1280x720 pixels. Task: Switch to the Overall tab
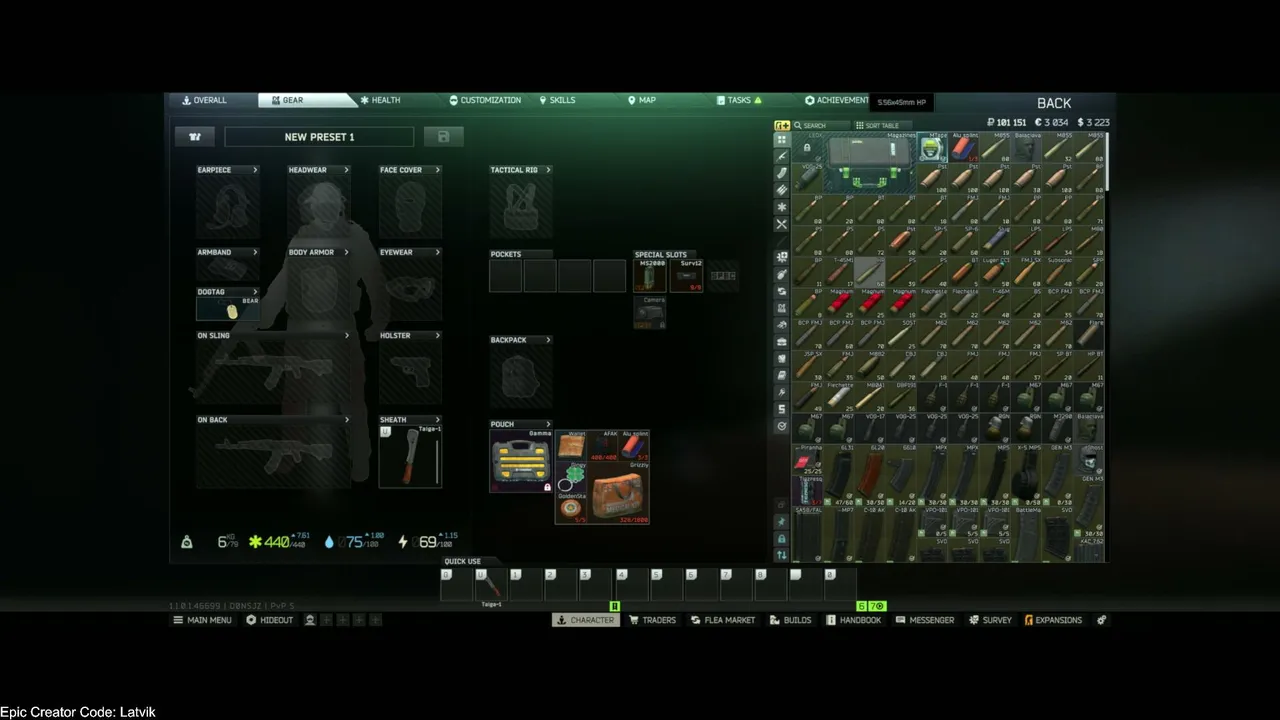tap(204, 100)
